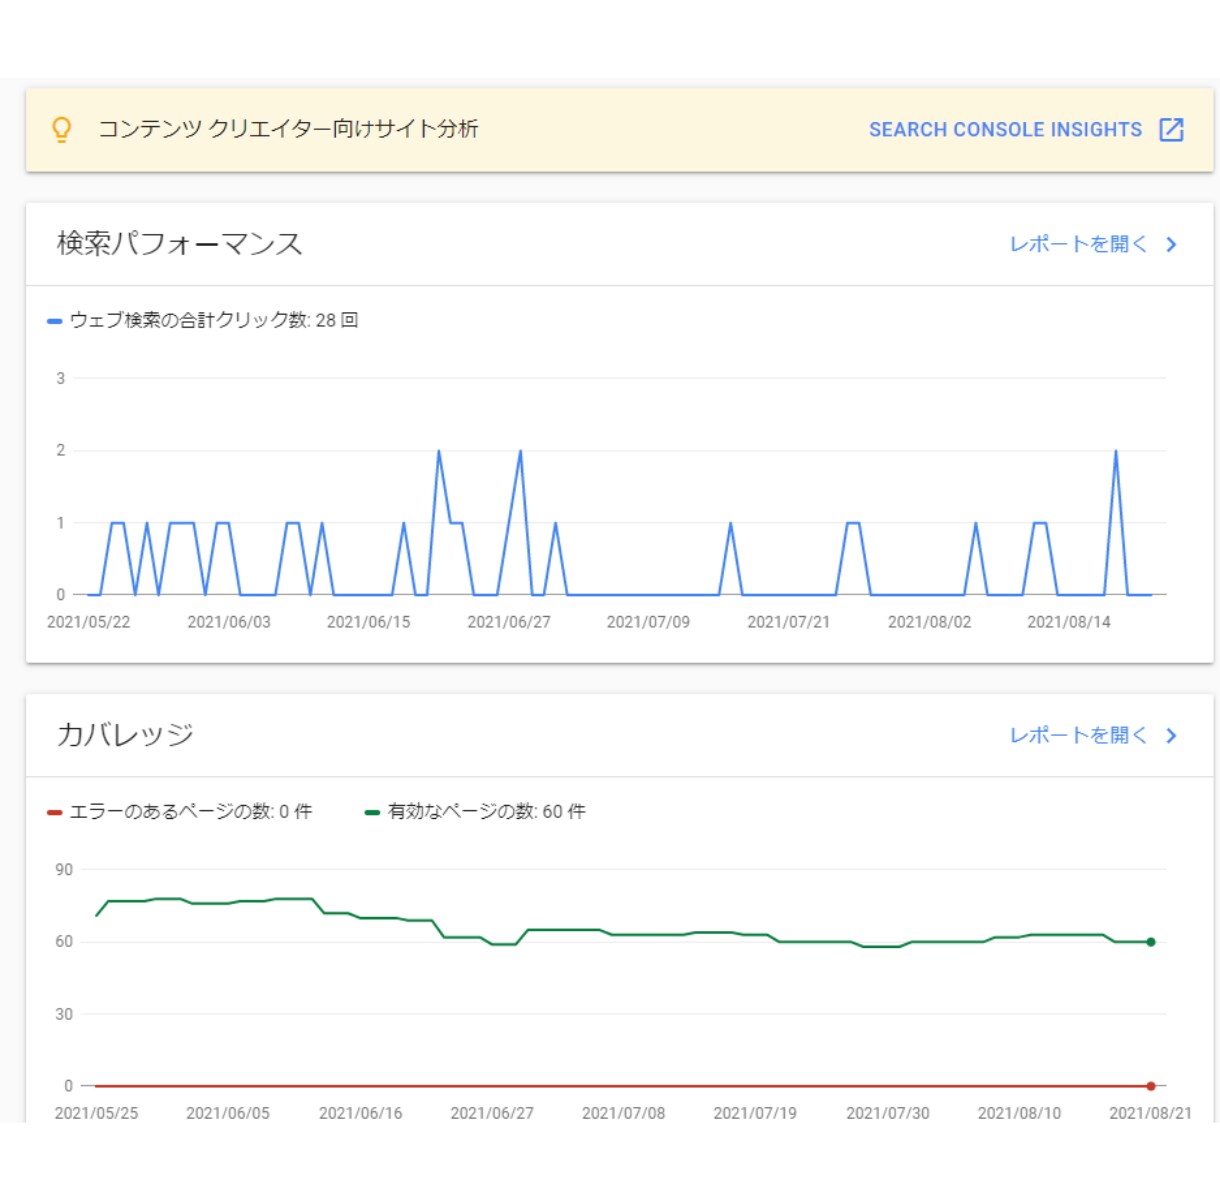The width and height of the screenshot is (1220, 1200).
Task: Click the 2021/06/16 coverage axis date label
Action: [x=361, y=1113]
